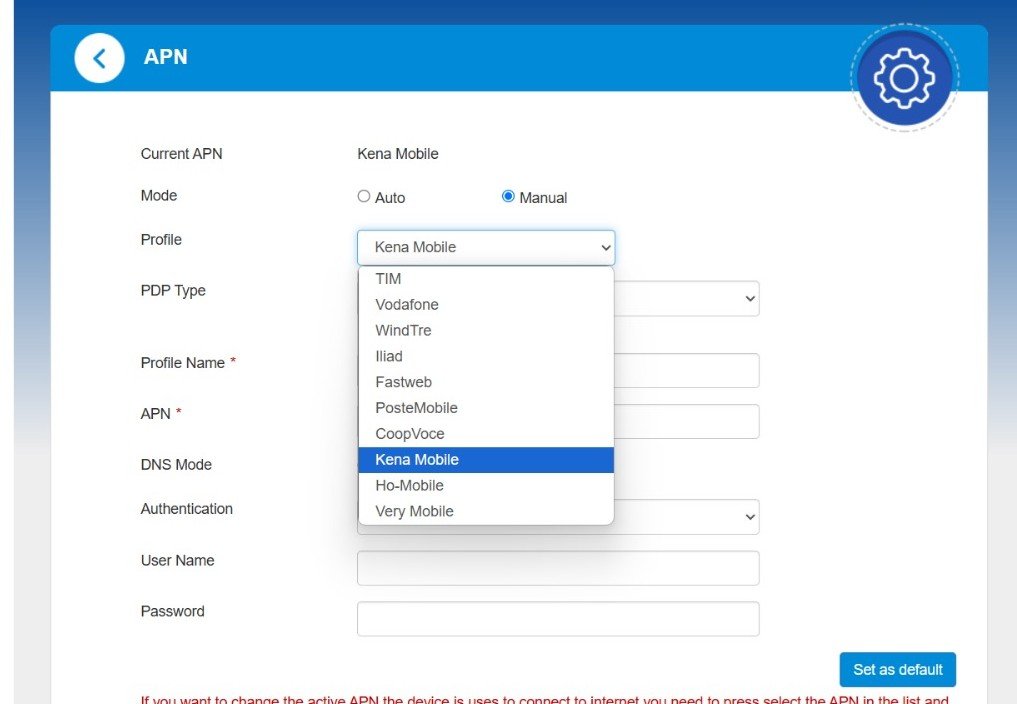
Task: Go back using the arrow icon
Action: coord(99,58)
